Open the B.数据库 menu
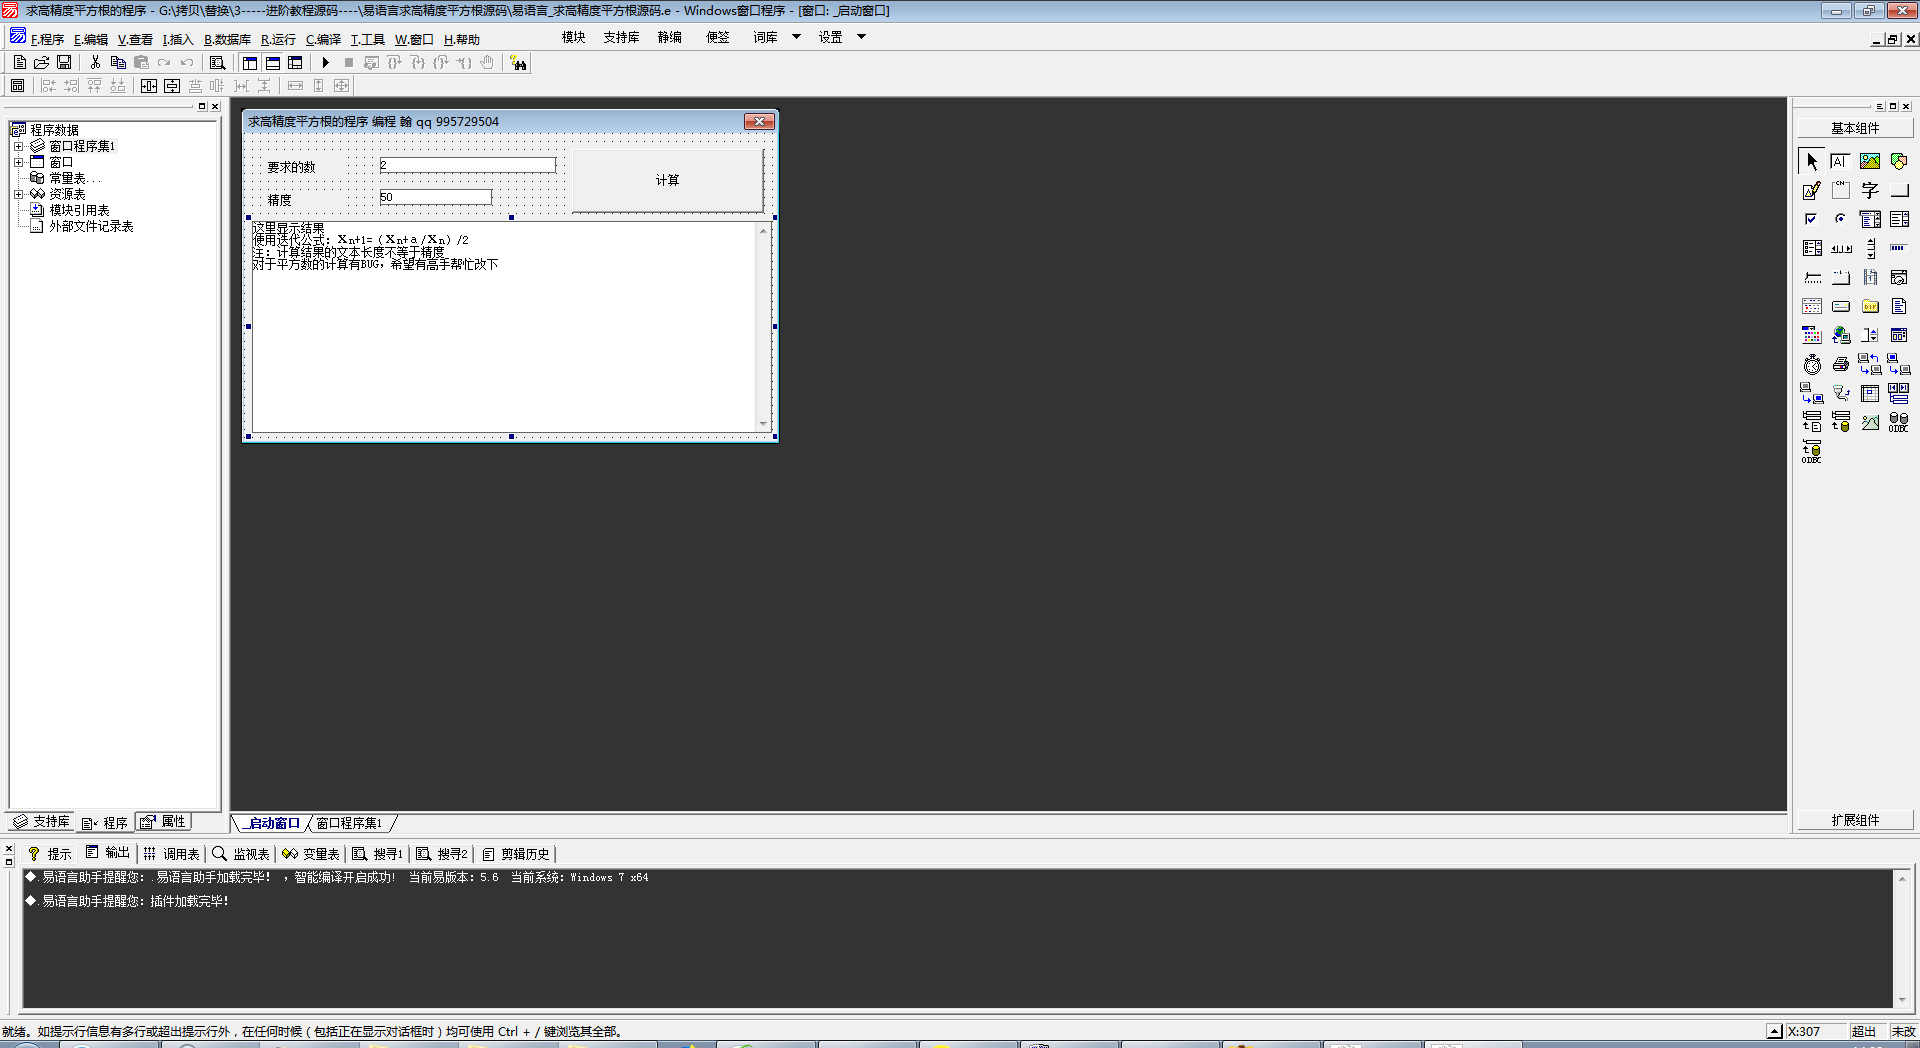This screenshot has width=1920, height=1048. (227, 39)
